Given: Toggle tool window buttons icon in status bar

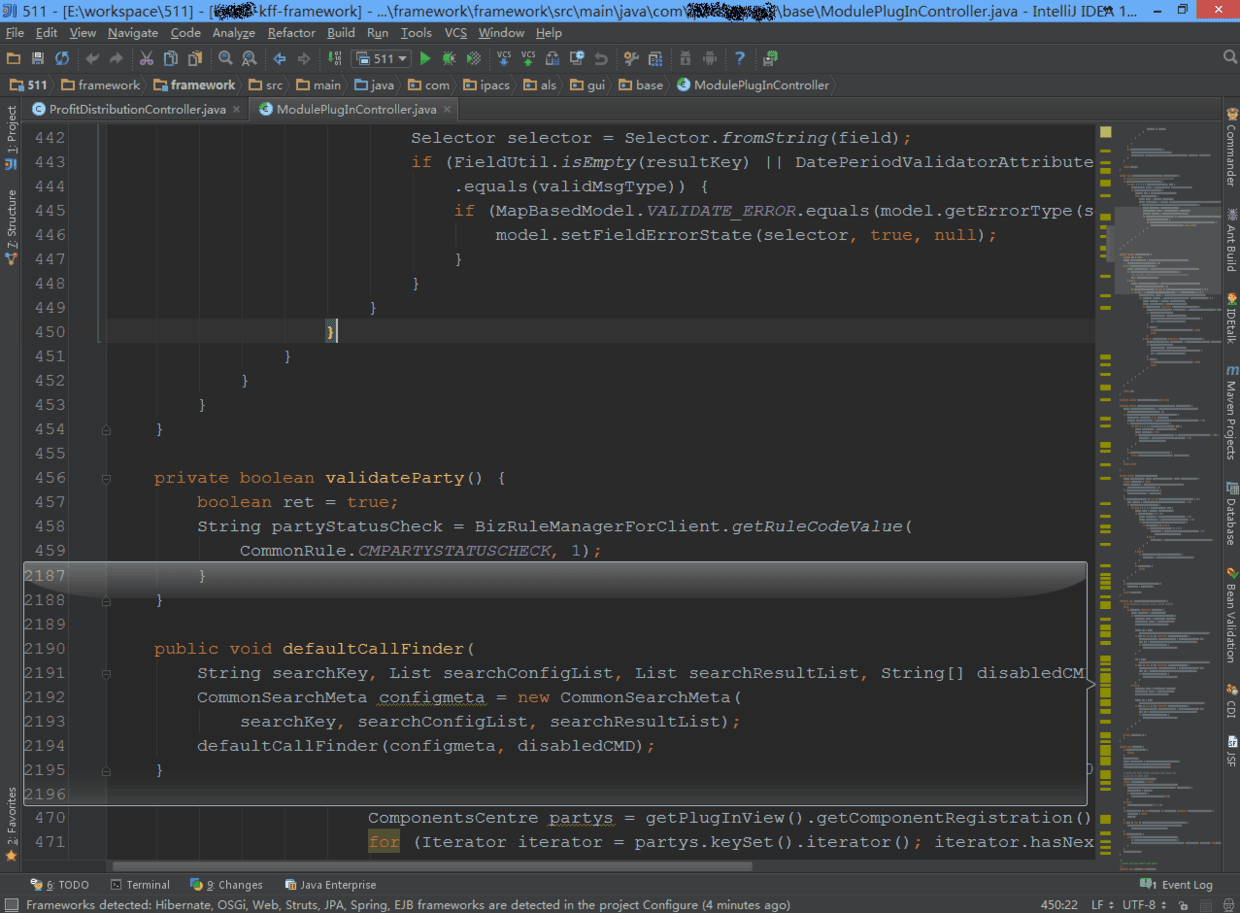Looking at the screenshot, I should [11, 904].
